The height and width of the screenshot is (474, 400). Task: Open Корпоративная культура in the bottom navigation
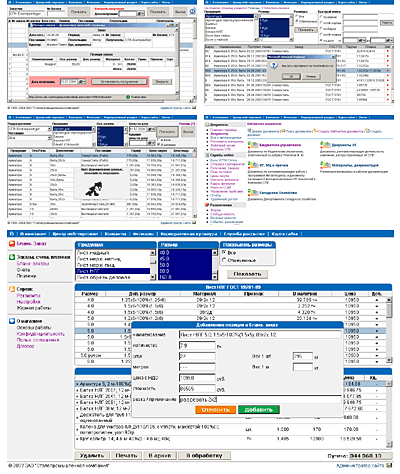189,234
